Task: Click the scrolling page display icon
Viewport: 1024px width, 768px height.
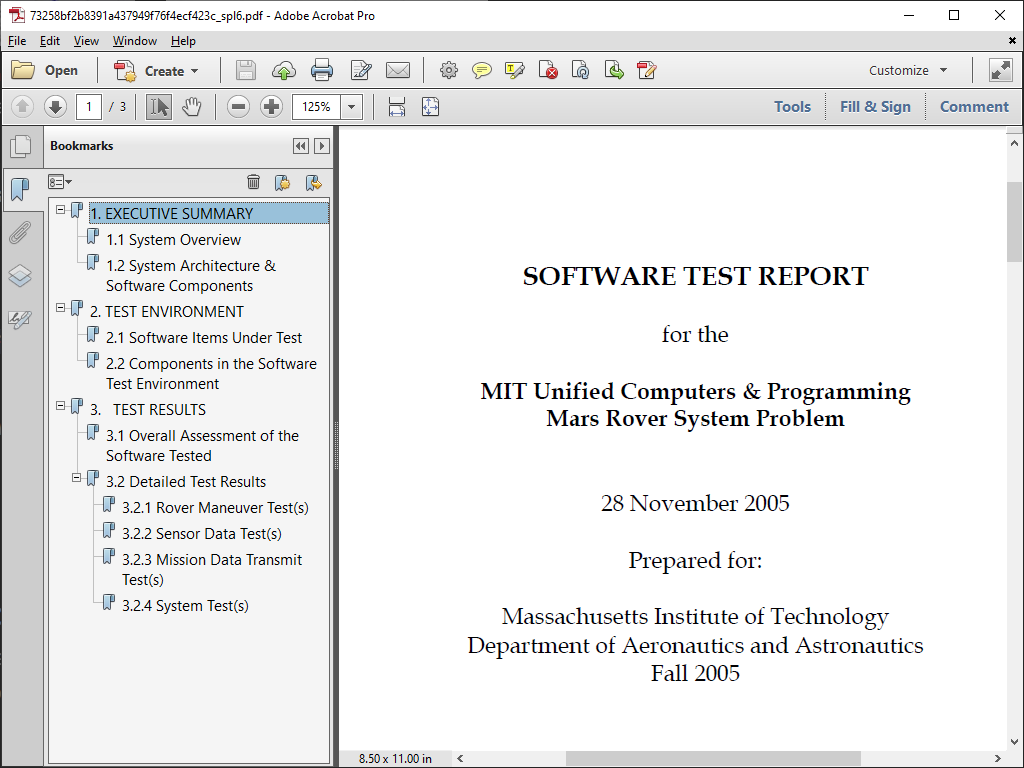Action: [x=396, y=106]
